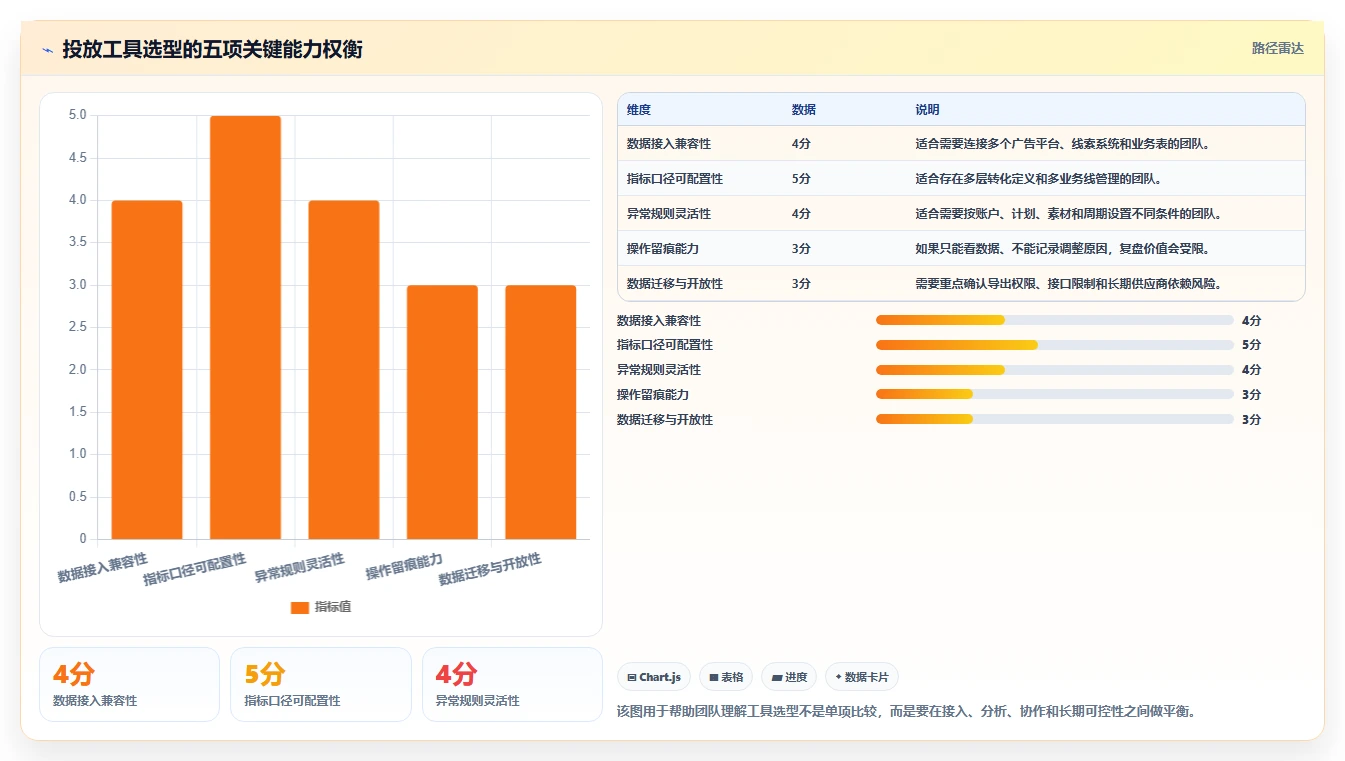Click the description starting 需要重点确认导出权限
The height and width of the screenshot is (761, 1345).
pyautogui.click(x=1069, y=284)
